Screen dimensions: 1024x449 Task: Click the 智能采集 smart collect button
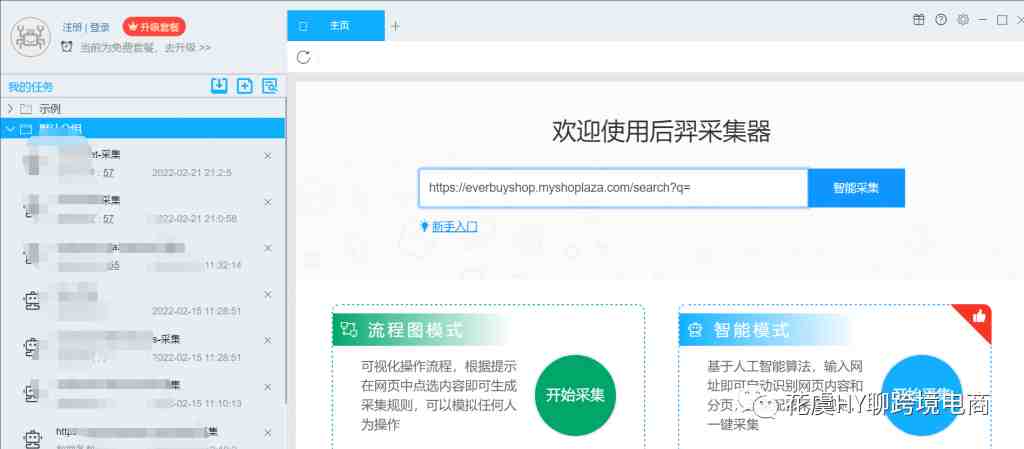856,188
